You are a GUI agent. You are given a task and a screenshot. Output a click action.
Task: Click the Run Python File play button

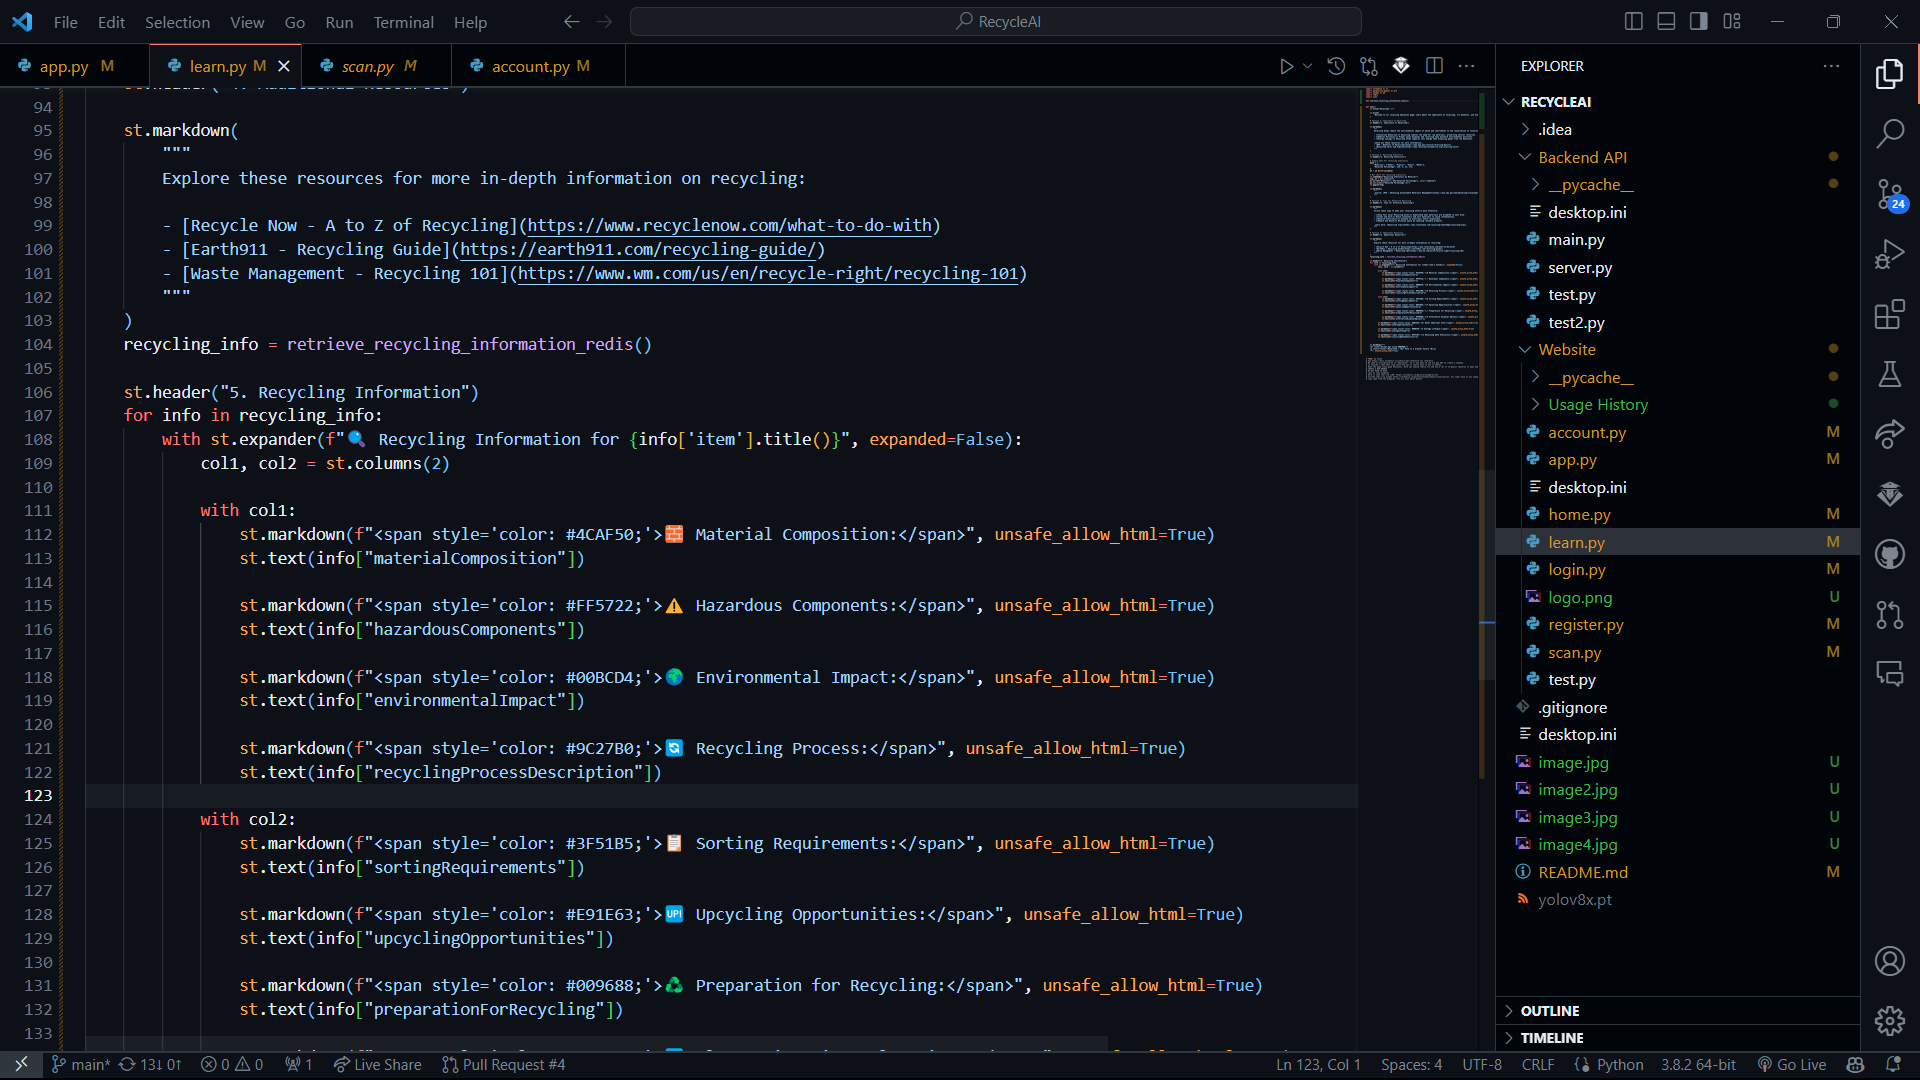pyautogui.click(x=1286, y=66)
